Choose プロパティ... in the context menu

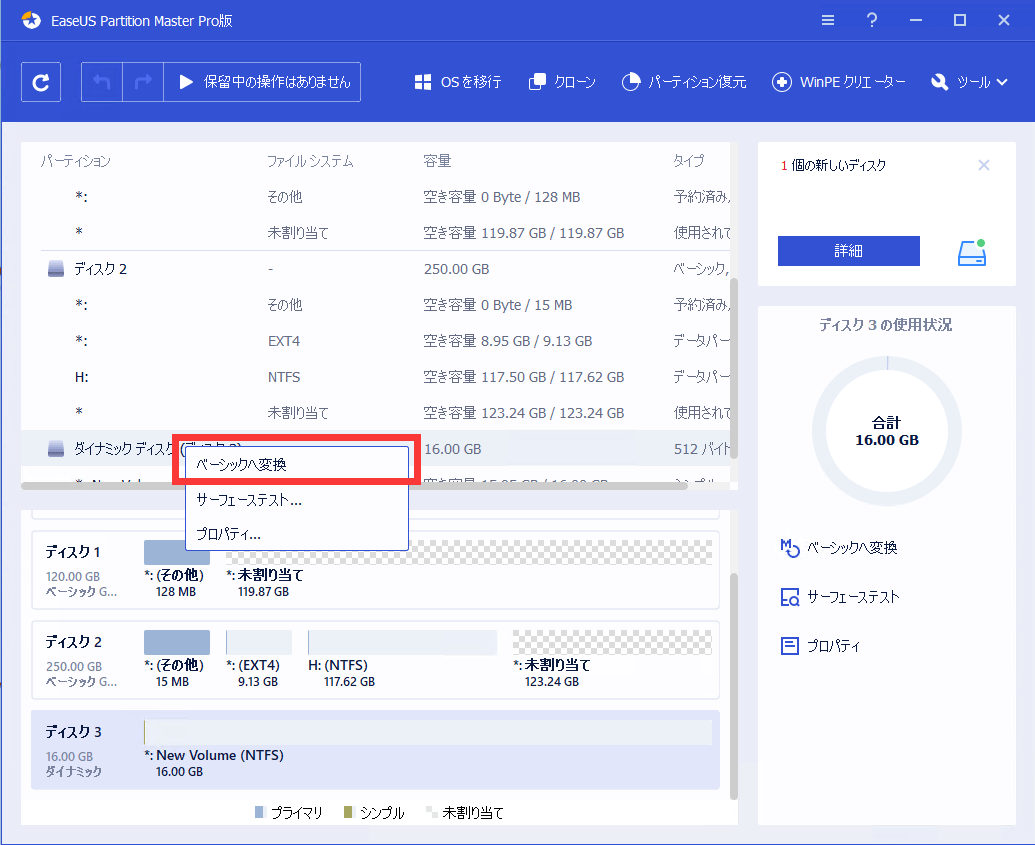(297, 534)
